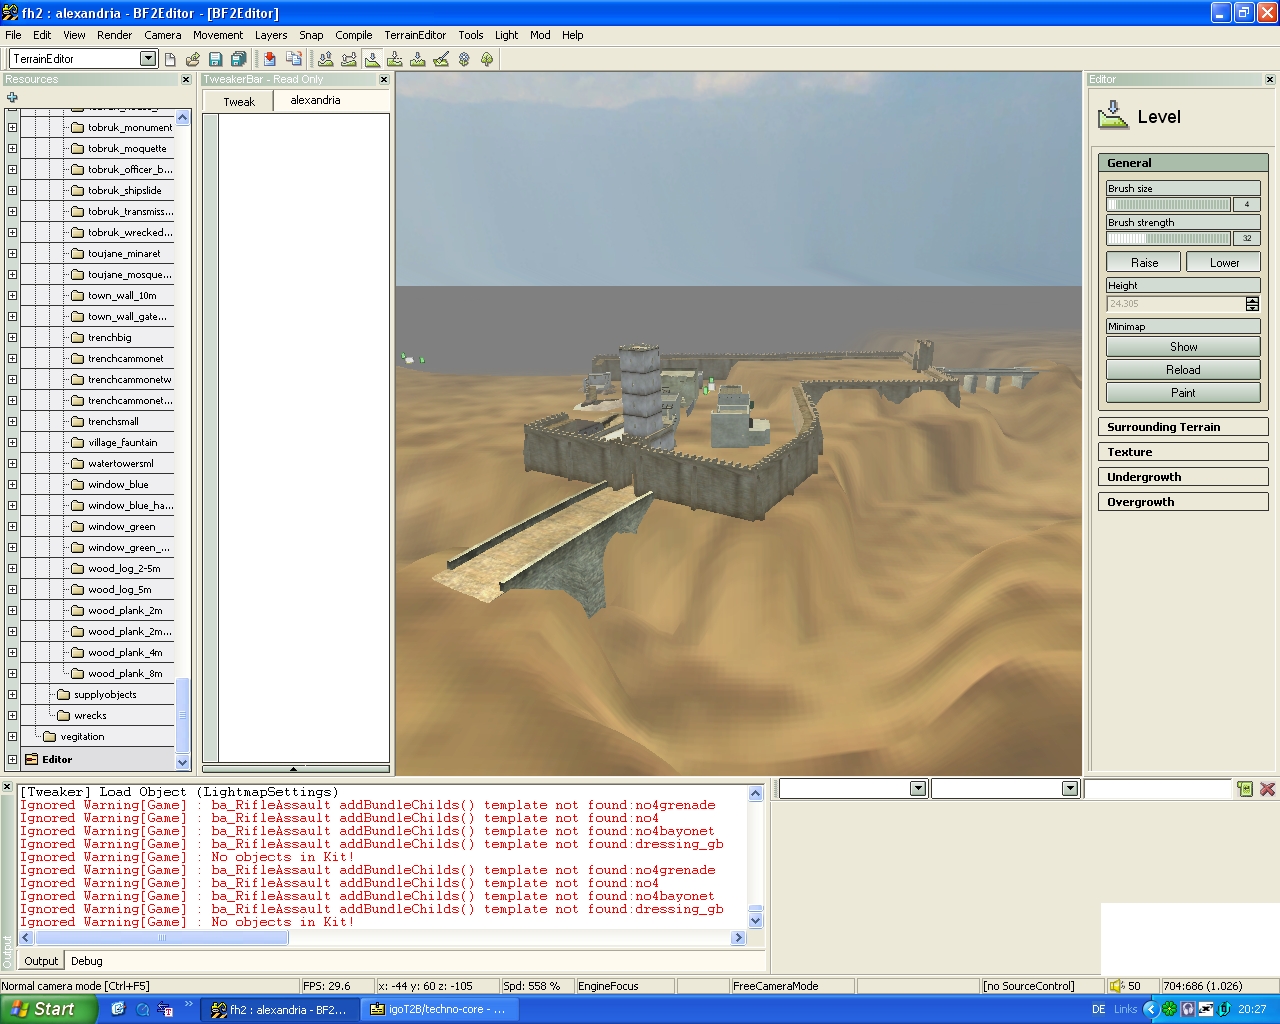Click the Windows Start button

(48, 1009)
